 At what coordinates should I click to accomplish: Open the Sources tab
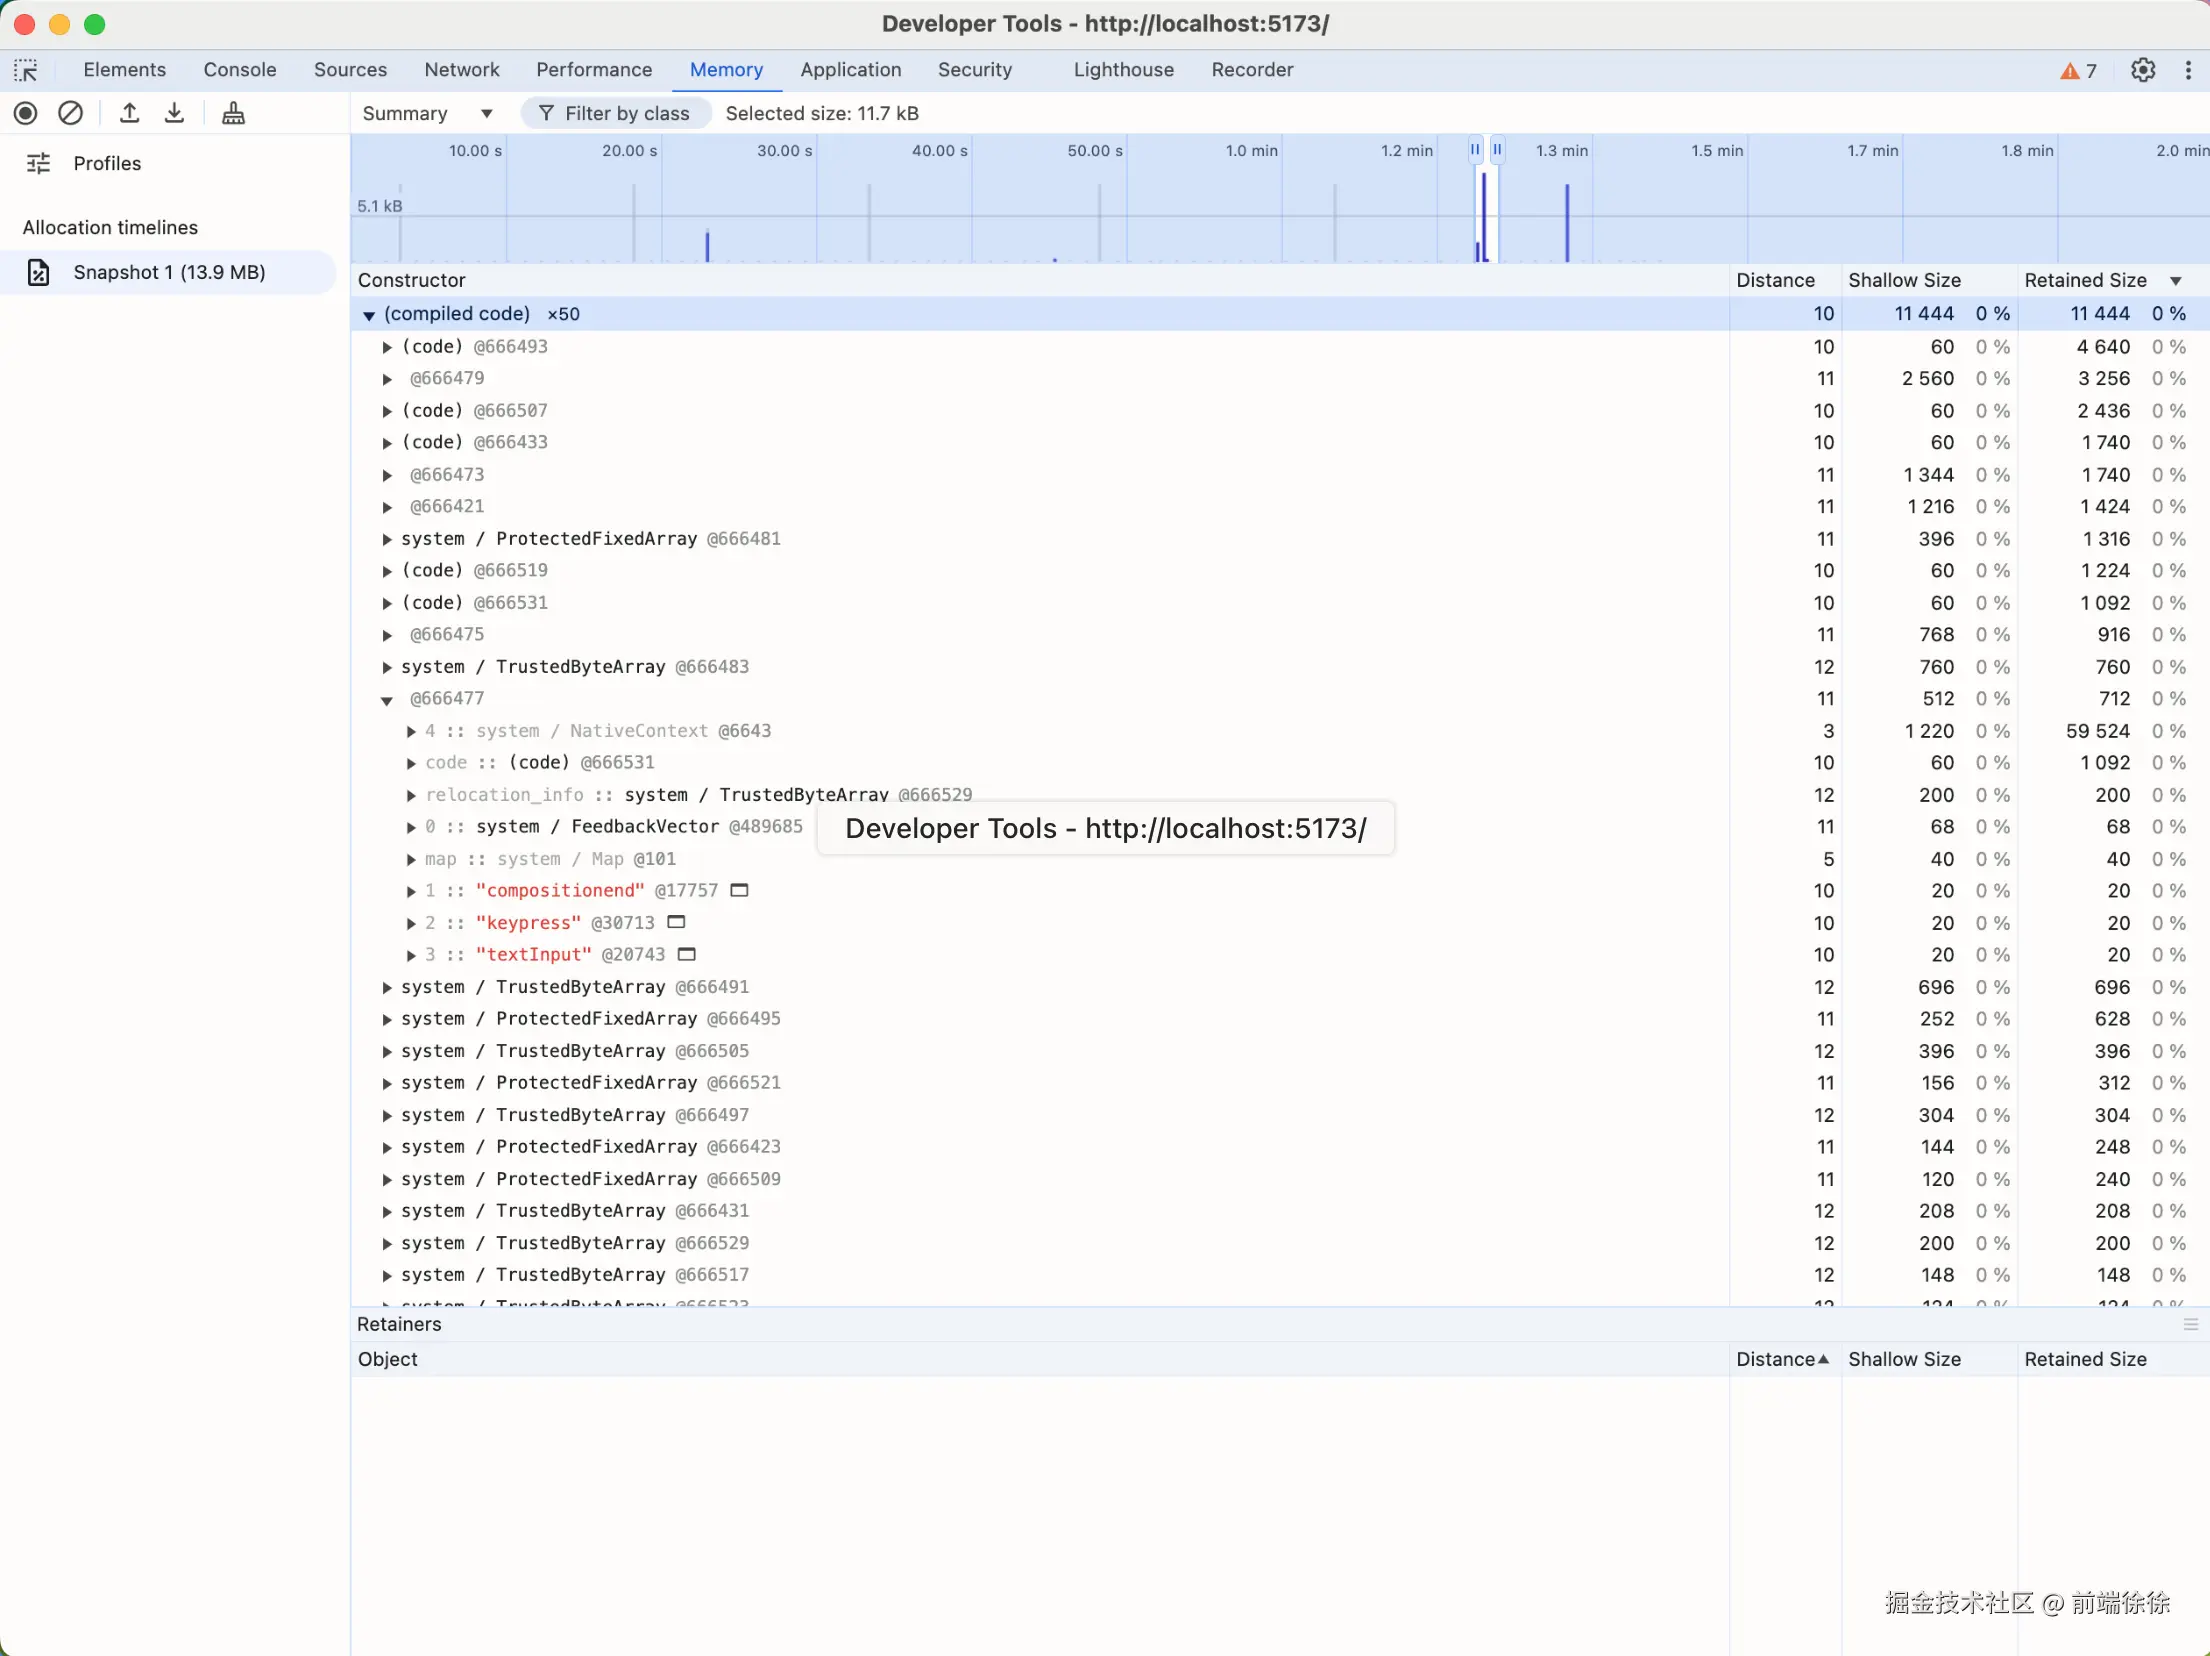point(350,70)
